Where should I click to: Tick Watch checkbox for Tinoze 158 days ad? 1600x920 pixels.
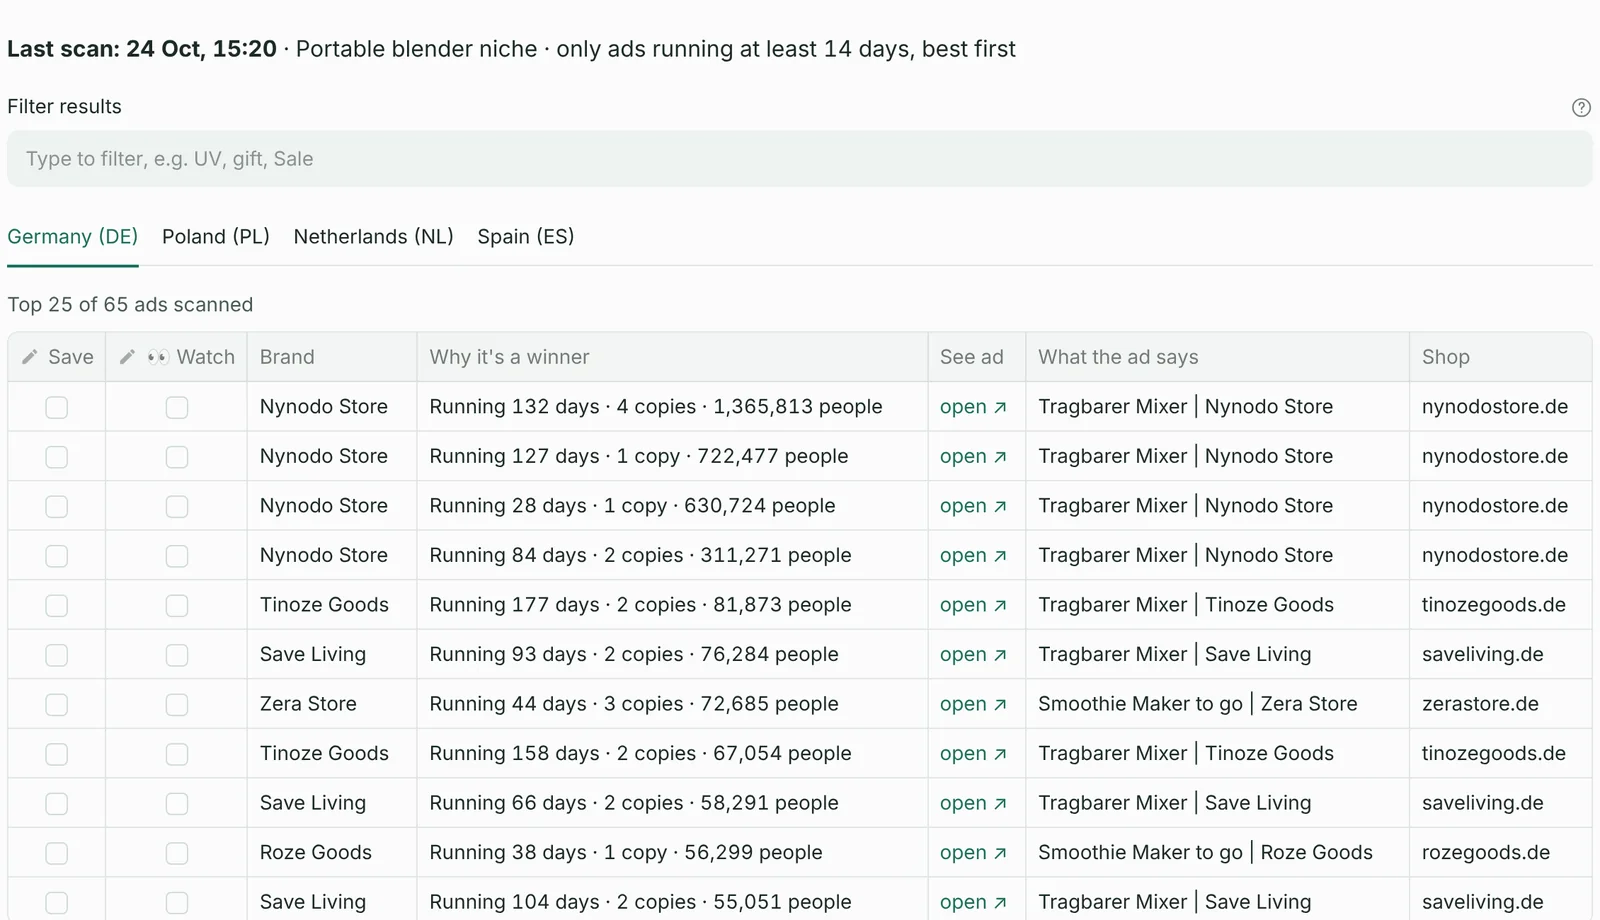click(177, 754)
